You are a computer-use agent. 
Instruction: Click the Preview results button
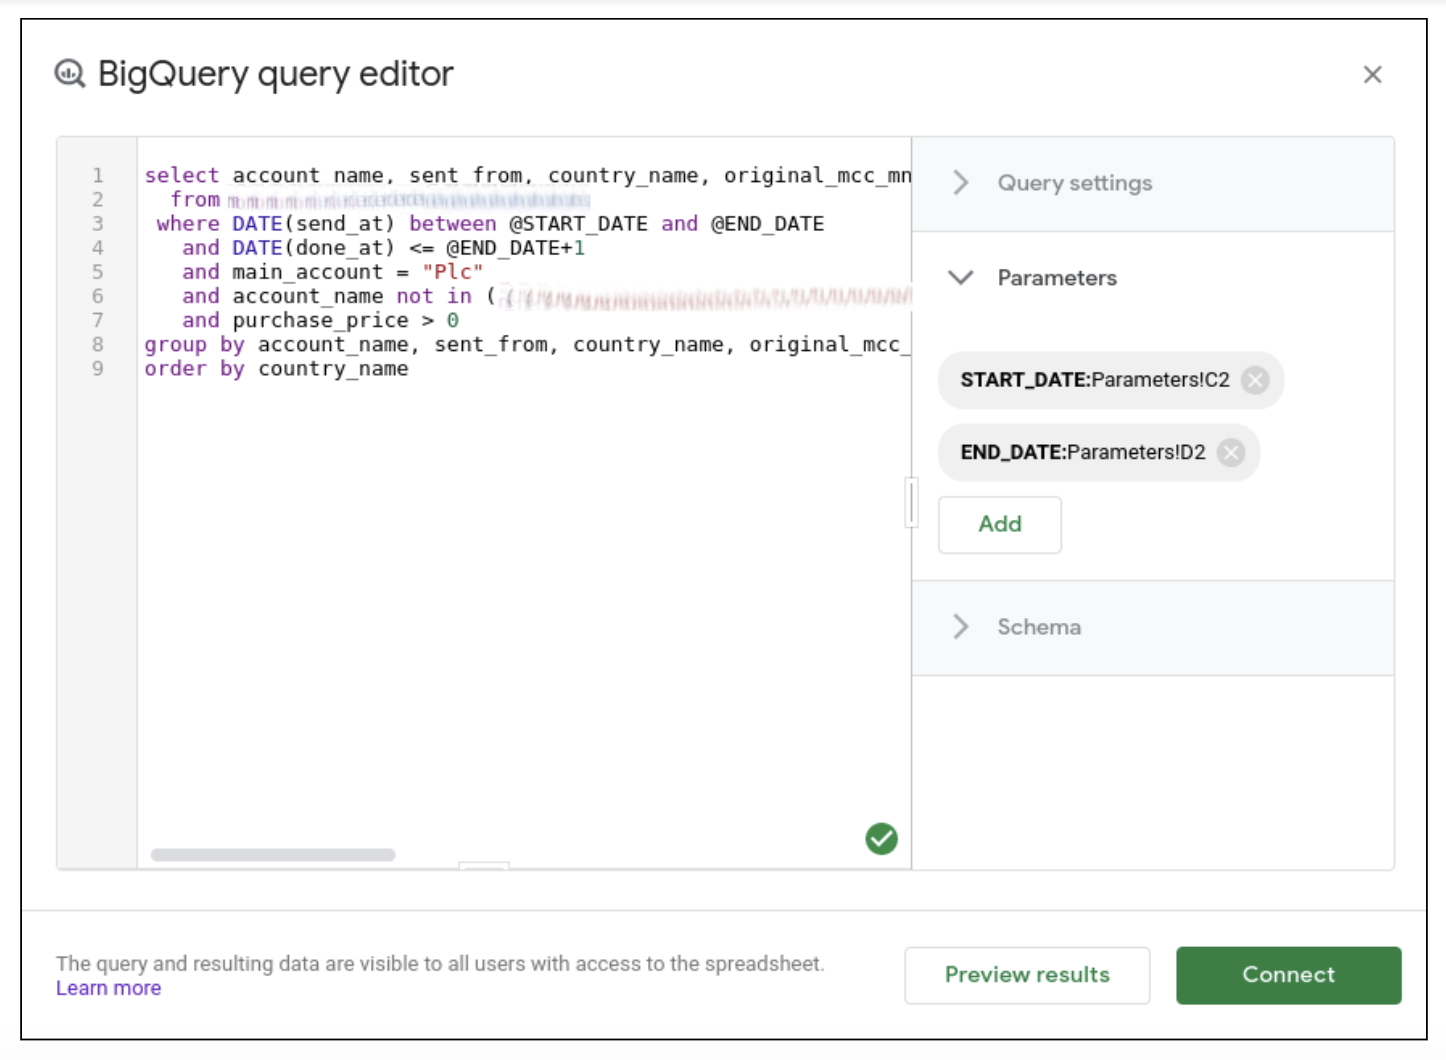pos(1026,975)
